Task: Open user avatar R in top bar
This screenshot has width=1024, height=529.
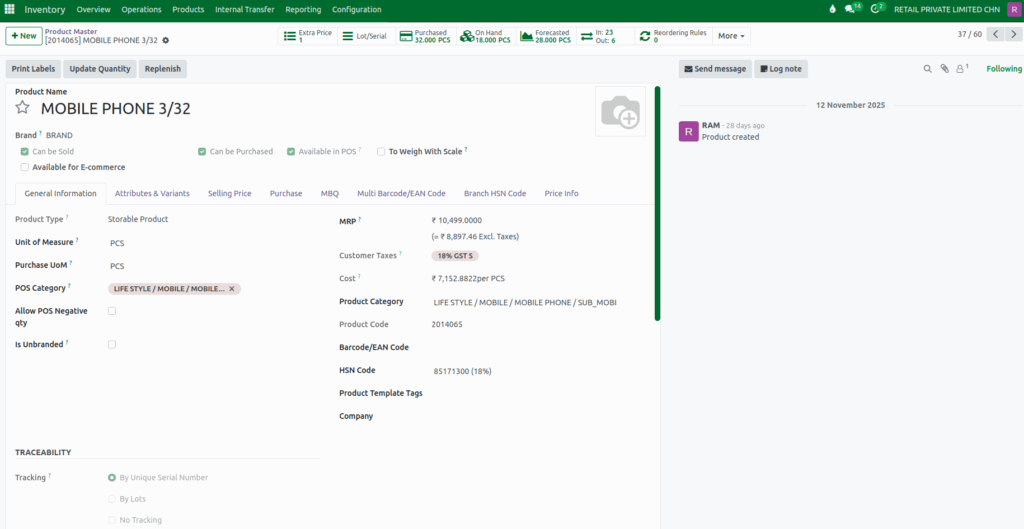Action: coord(1013,10)
